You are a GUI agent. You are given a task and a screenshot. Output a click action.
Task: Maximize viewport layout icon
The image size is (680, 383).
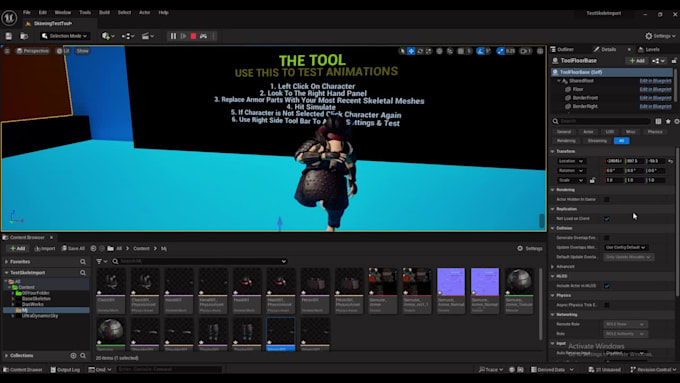click(x=540, y=51)
